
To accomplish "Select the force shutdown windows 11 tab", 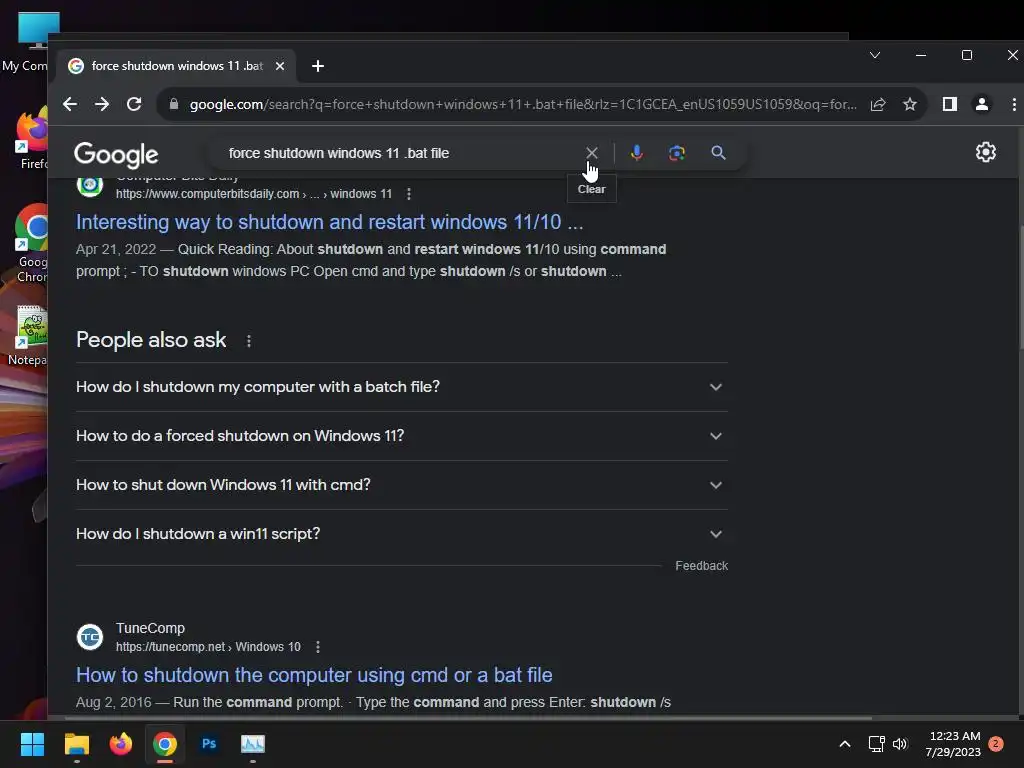I will 177,66.
